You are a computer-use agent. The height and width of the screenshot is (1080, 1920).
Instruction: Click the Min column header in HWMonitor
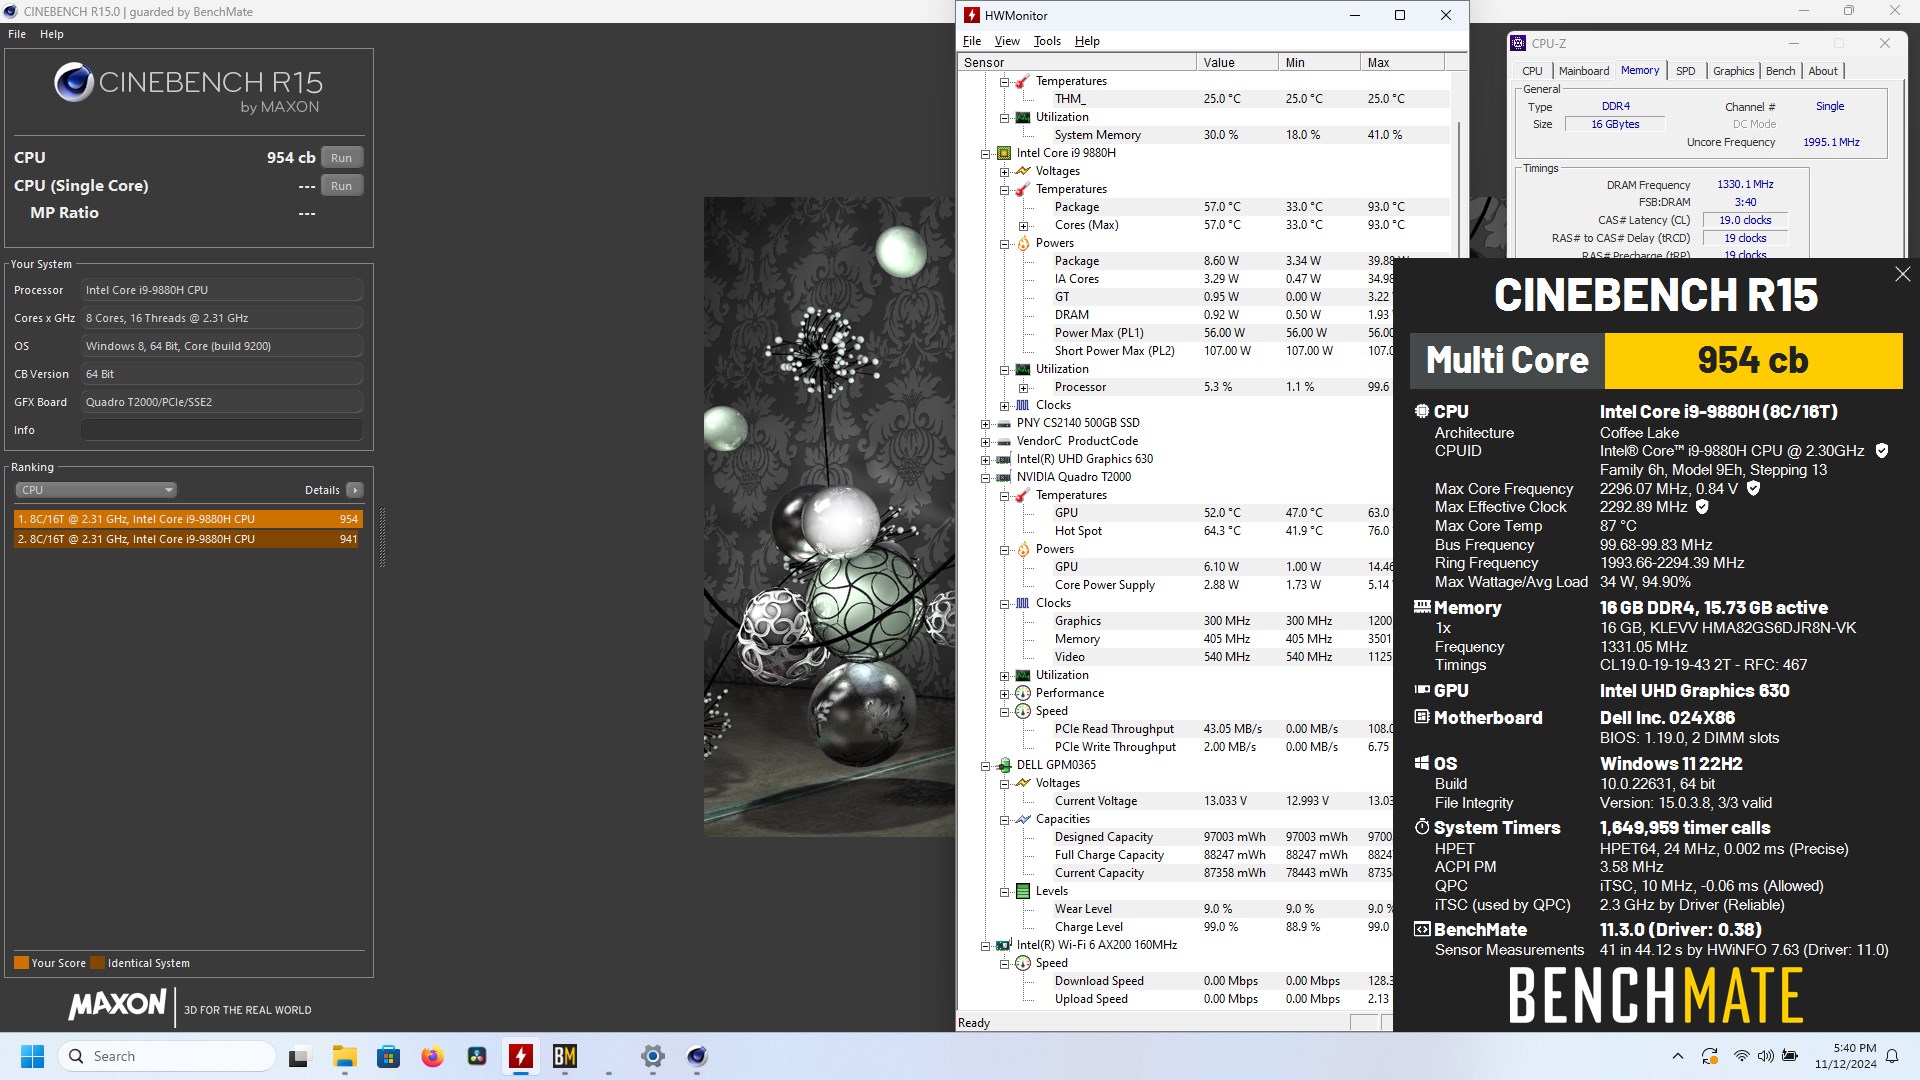coord(1319,62)
